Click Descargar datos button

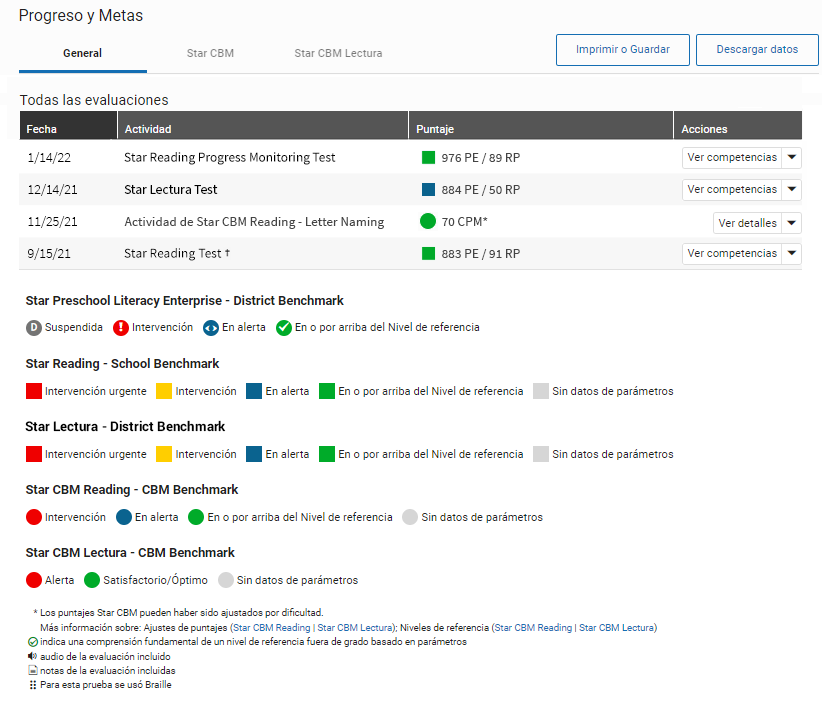click(757, 50)
